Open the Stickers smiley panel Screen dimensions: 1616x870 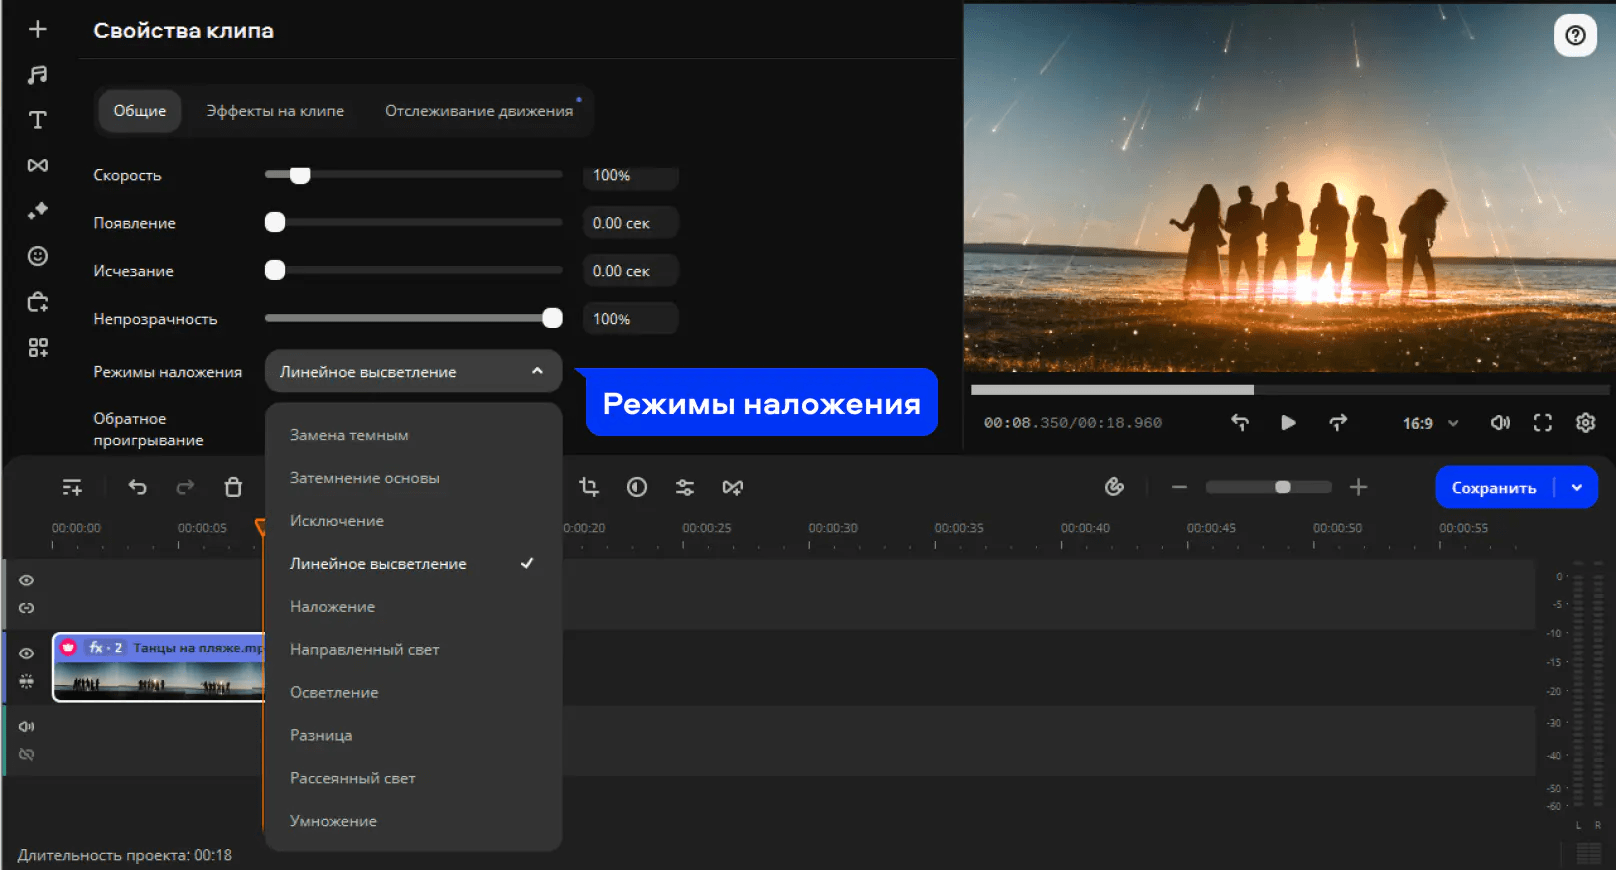[38, 256]
